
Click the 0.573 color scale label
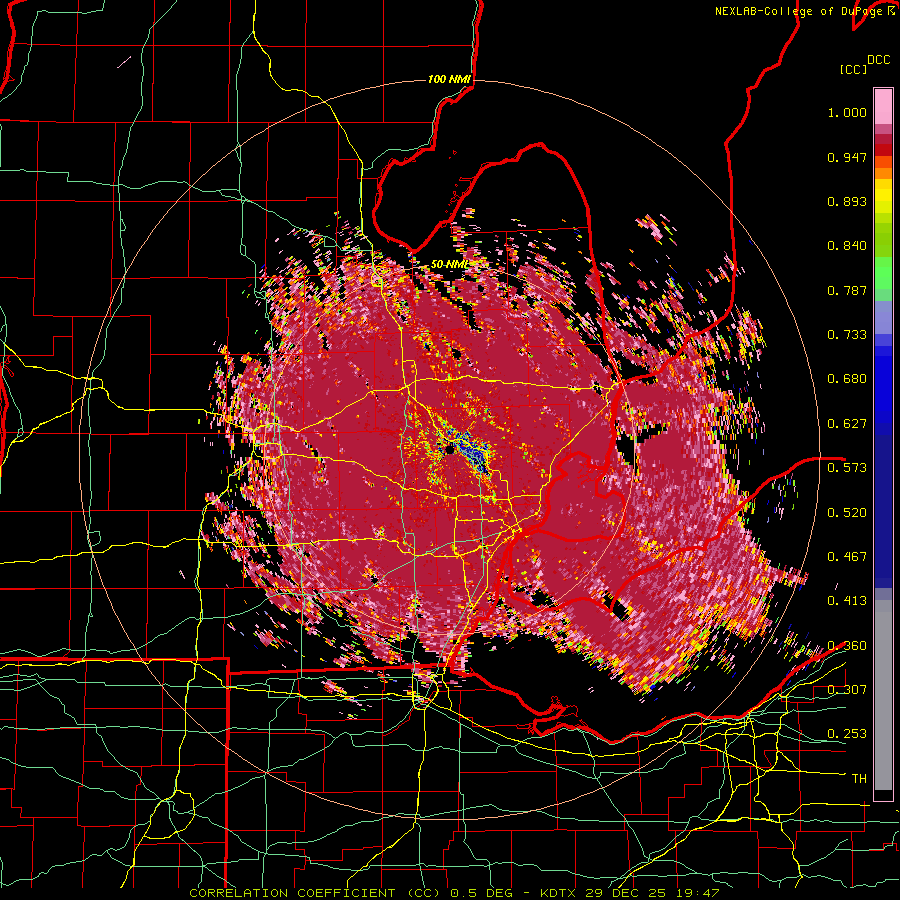847,468
